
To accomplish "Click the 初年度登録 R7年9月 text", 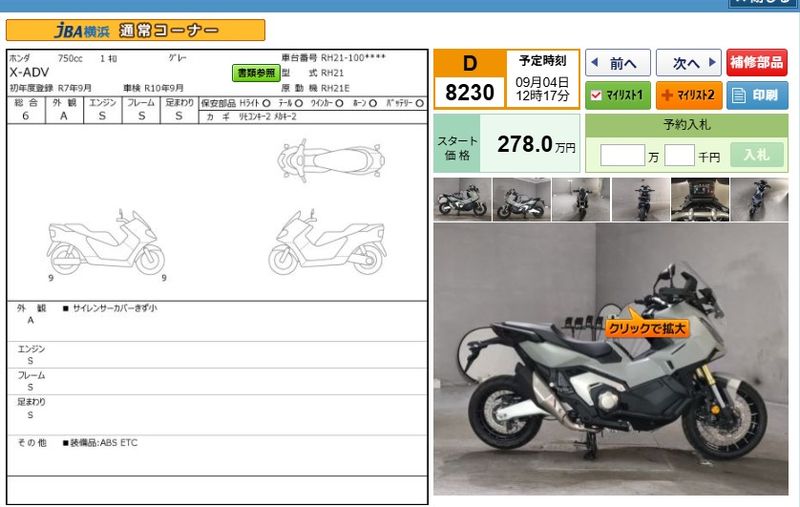I will click(51, 88).
